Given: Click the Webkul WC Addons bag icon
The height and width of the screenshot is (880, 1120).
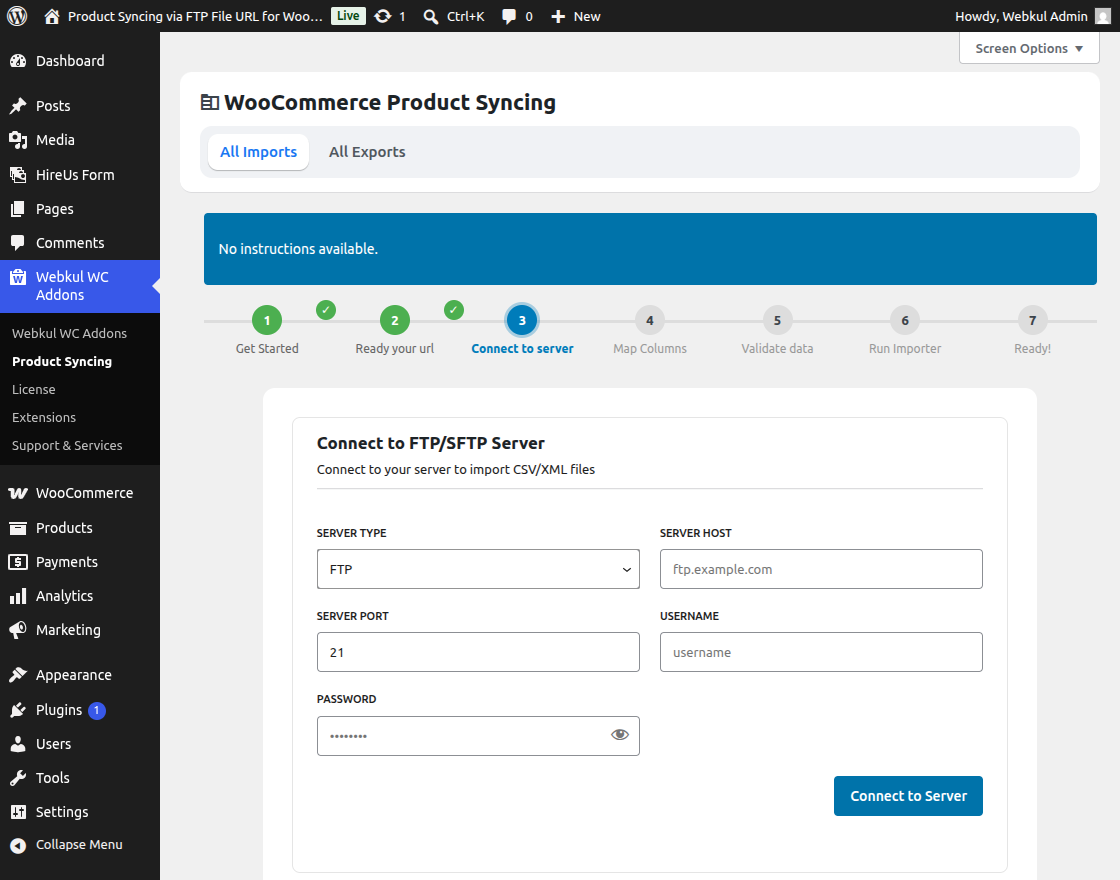Looking at the screenshot, I should (x=18, y=277).
